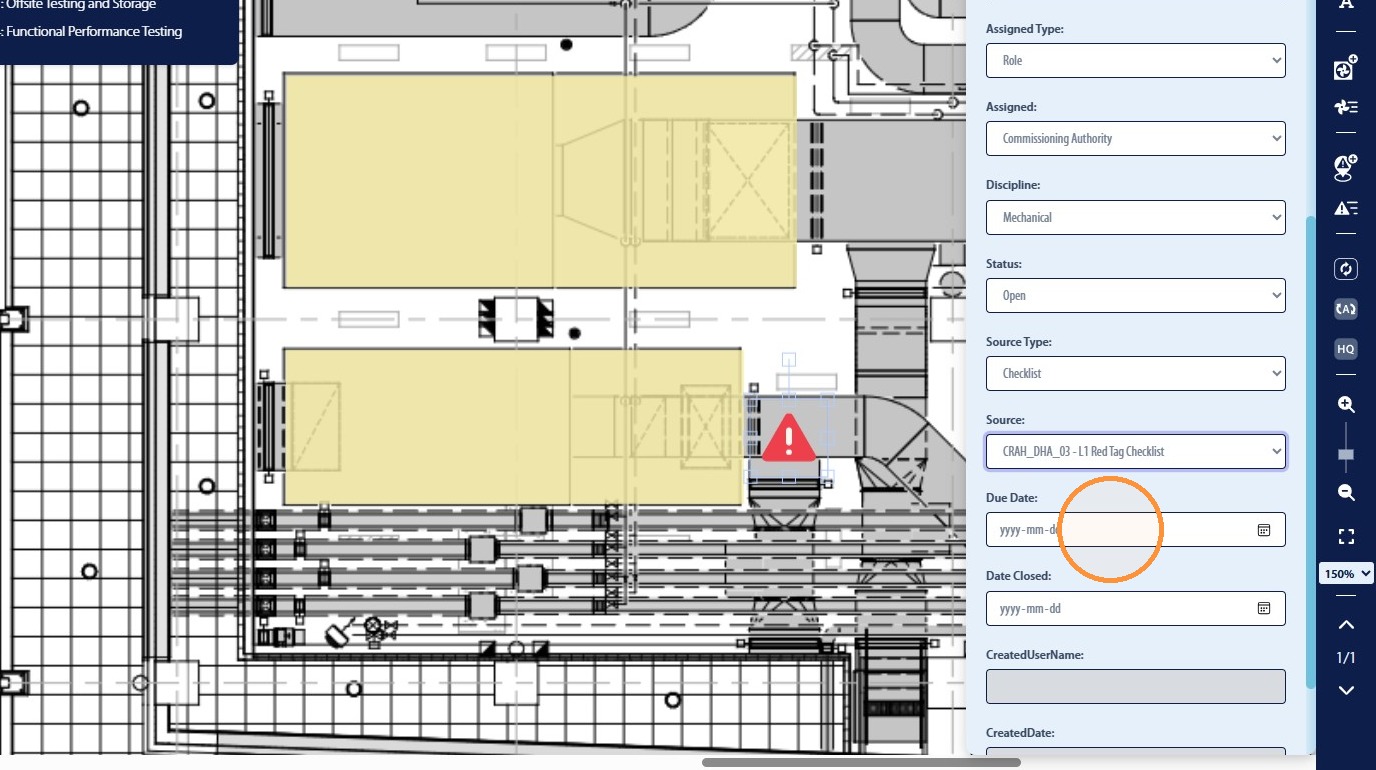Click the zoom slider handle
The width and height of the screenshot is (1376, 770).
point(1346,455)
